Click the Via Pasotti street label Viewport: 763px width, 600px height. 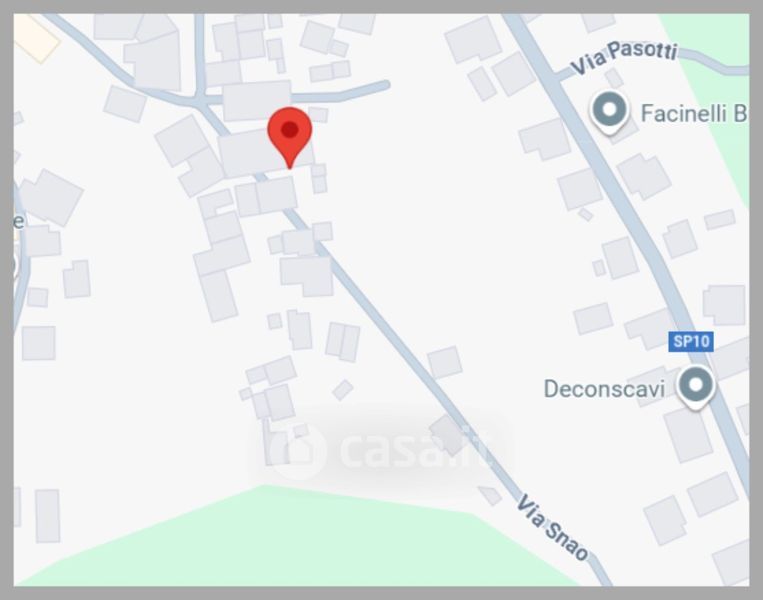624,57
